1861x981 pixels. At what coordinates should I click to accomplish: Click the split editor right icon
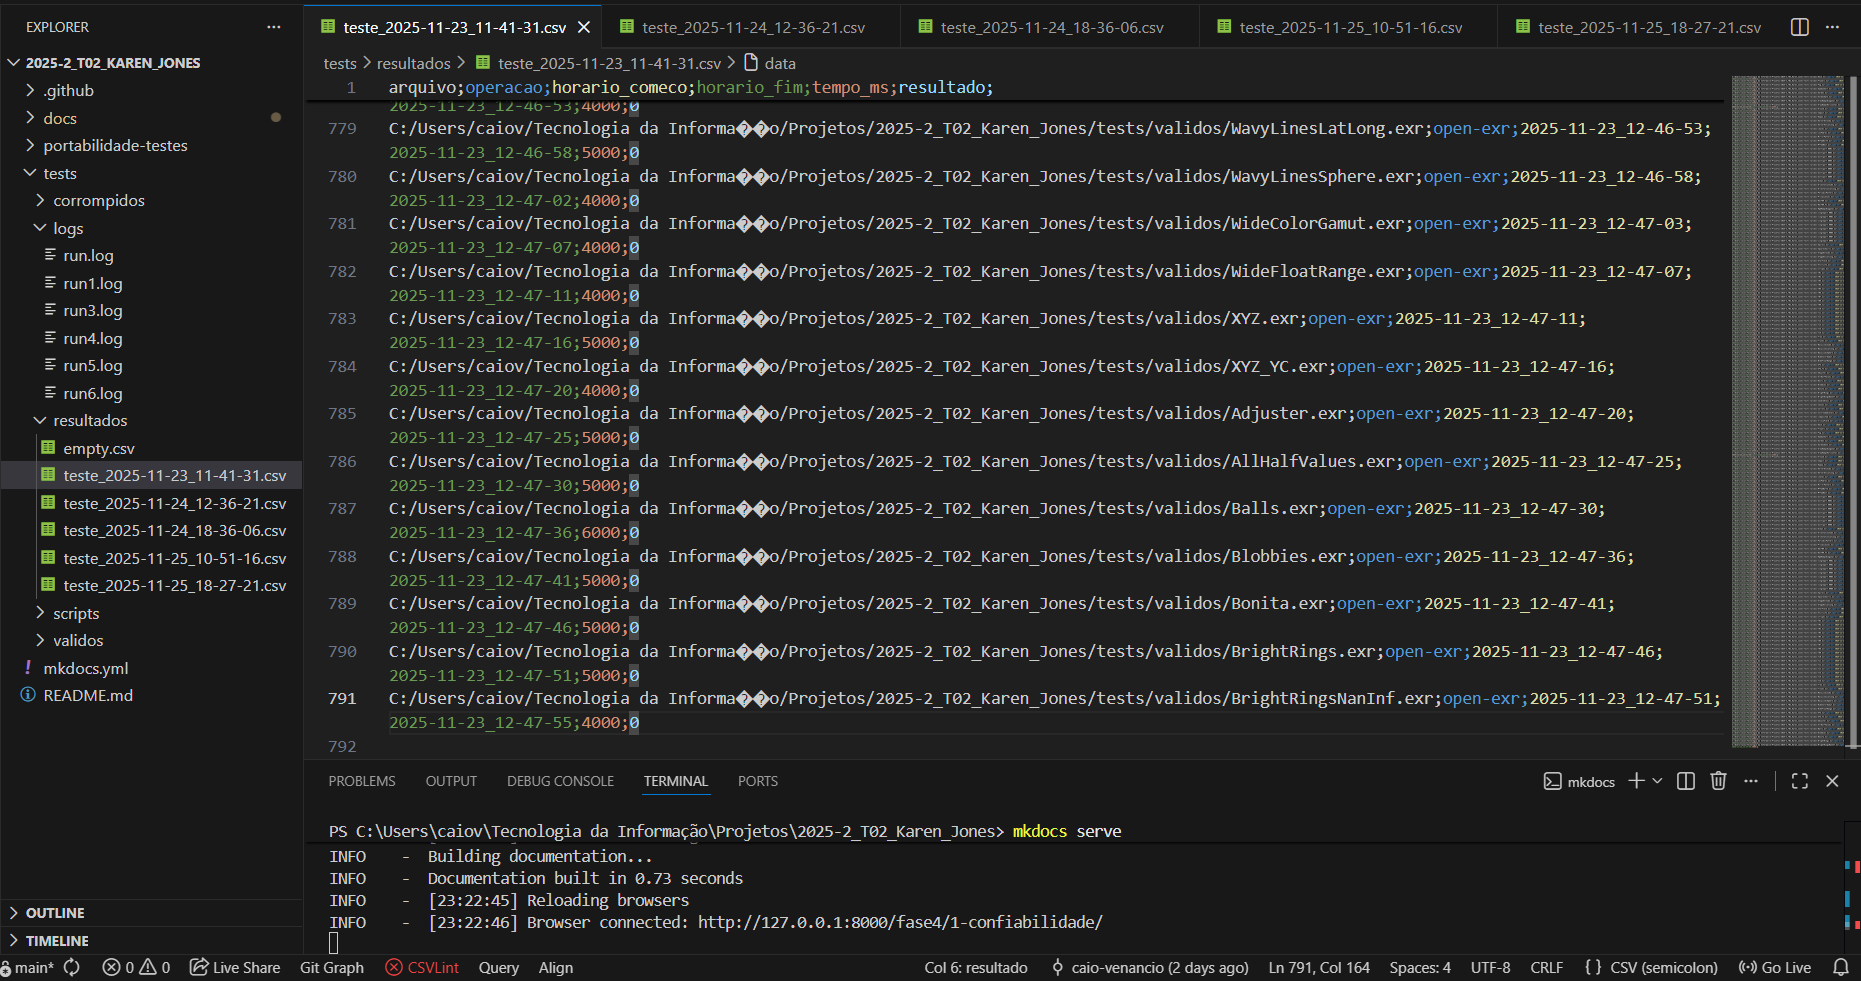tap(1799, 27)
